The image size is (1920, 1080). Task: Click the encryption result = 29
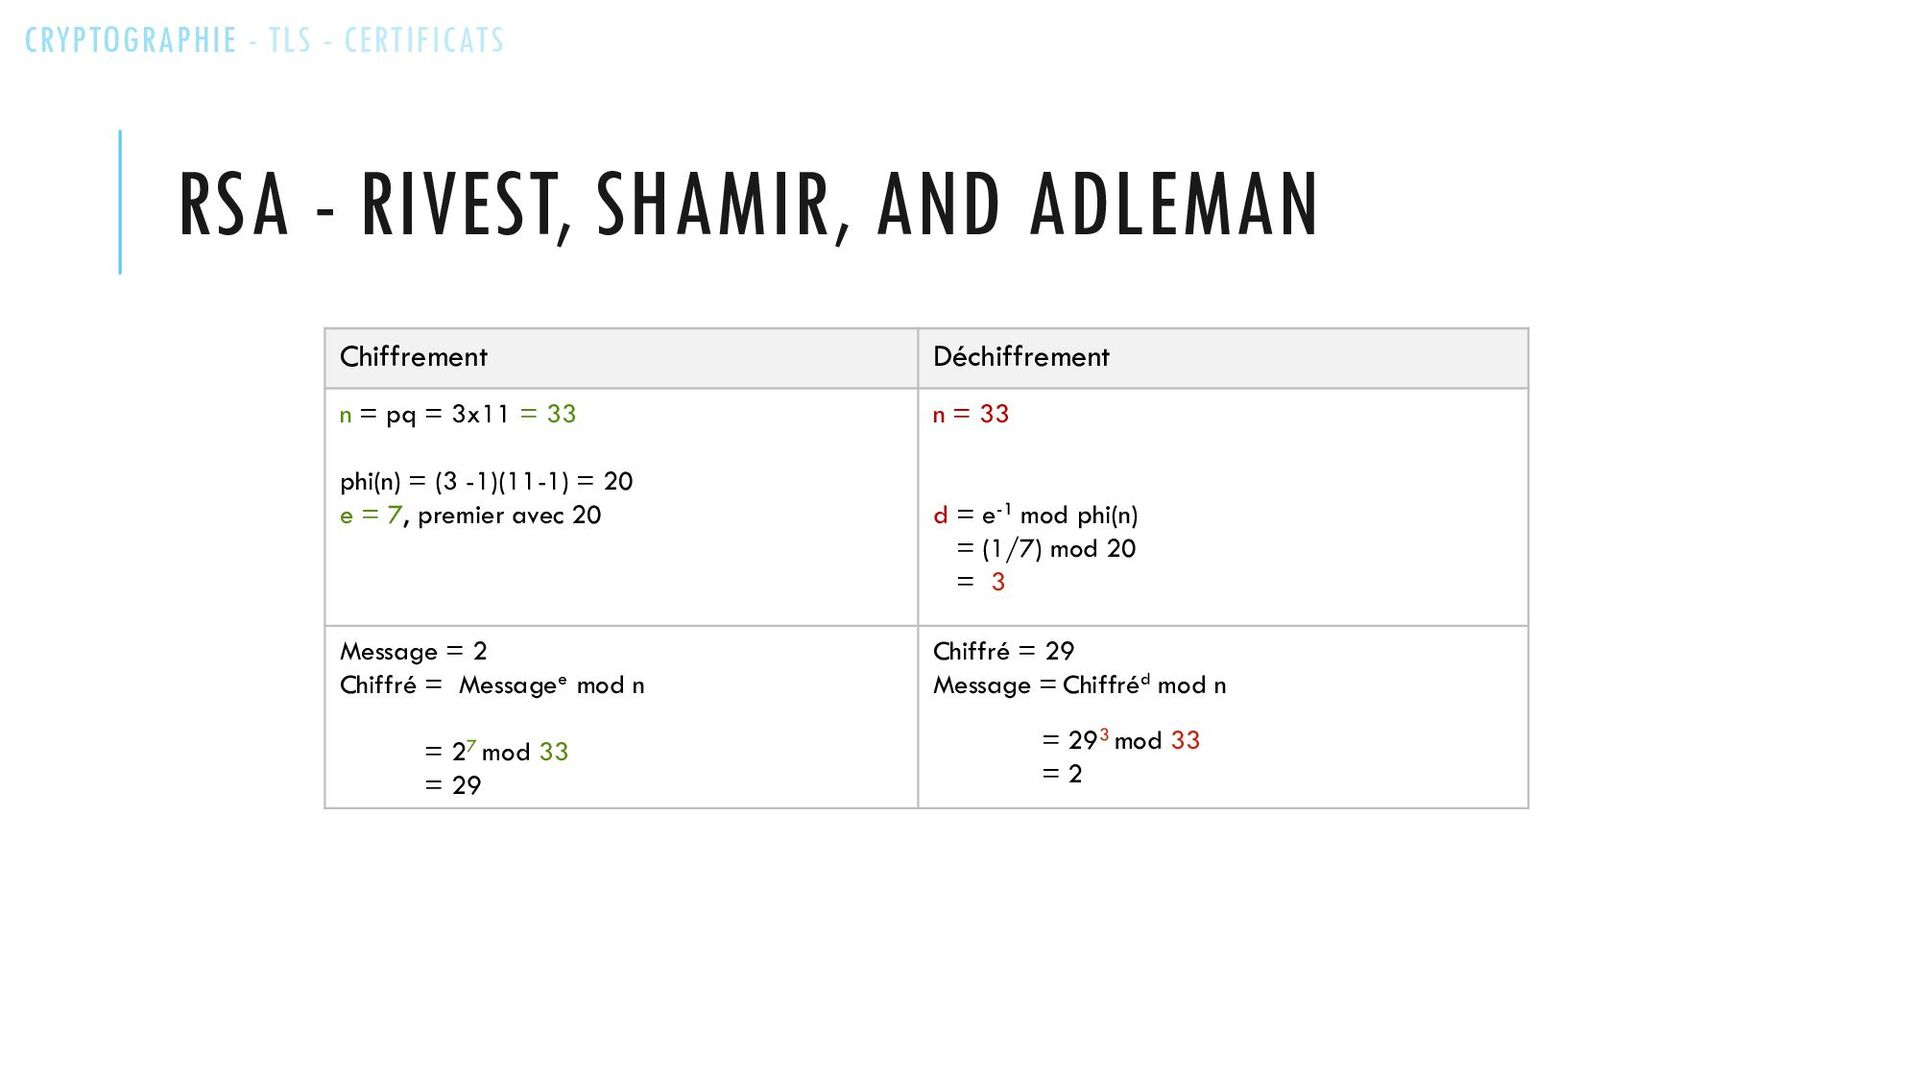pos(453,786)
